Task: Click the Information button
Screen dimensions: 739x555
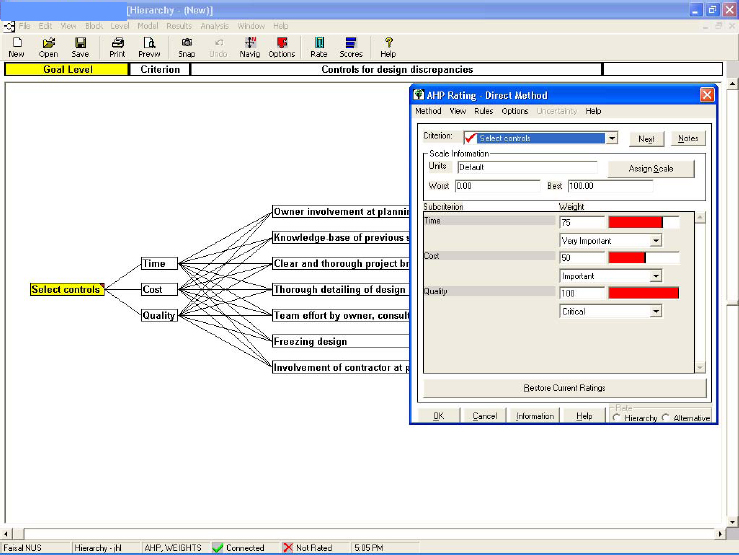Action: tap(535, 416)
